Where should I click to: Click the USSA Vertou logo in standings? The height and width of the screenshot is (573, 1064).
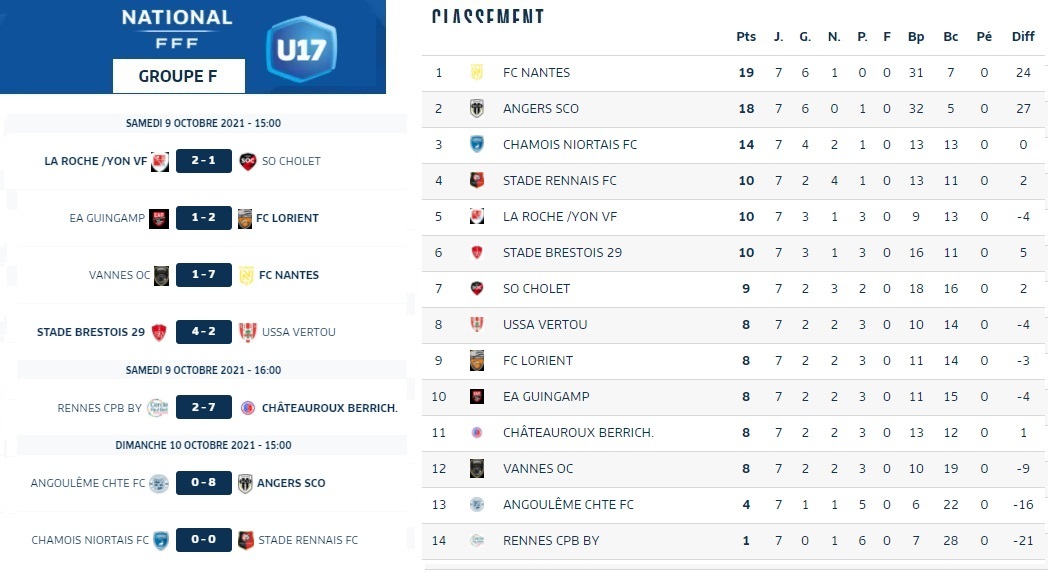477,325
